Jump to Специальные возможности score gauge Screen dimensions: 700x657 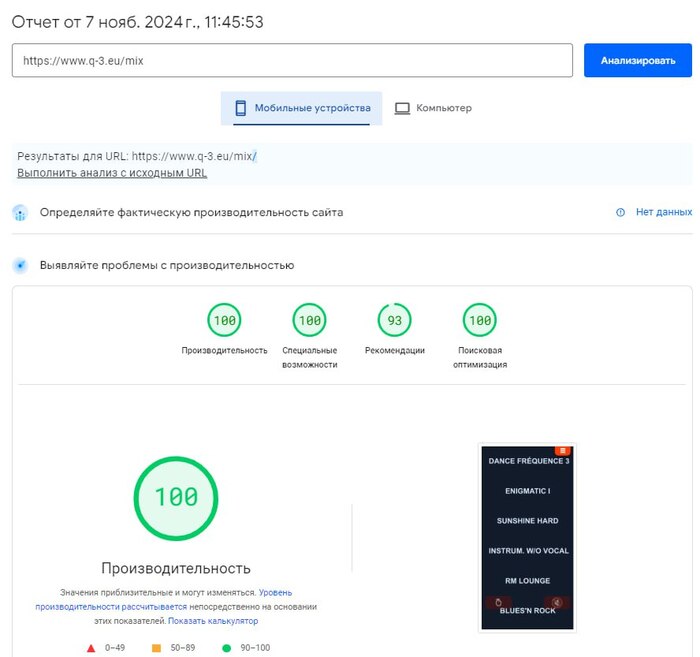point(309,321)
